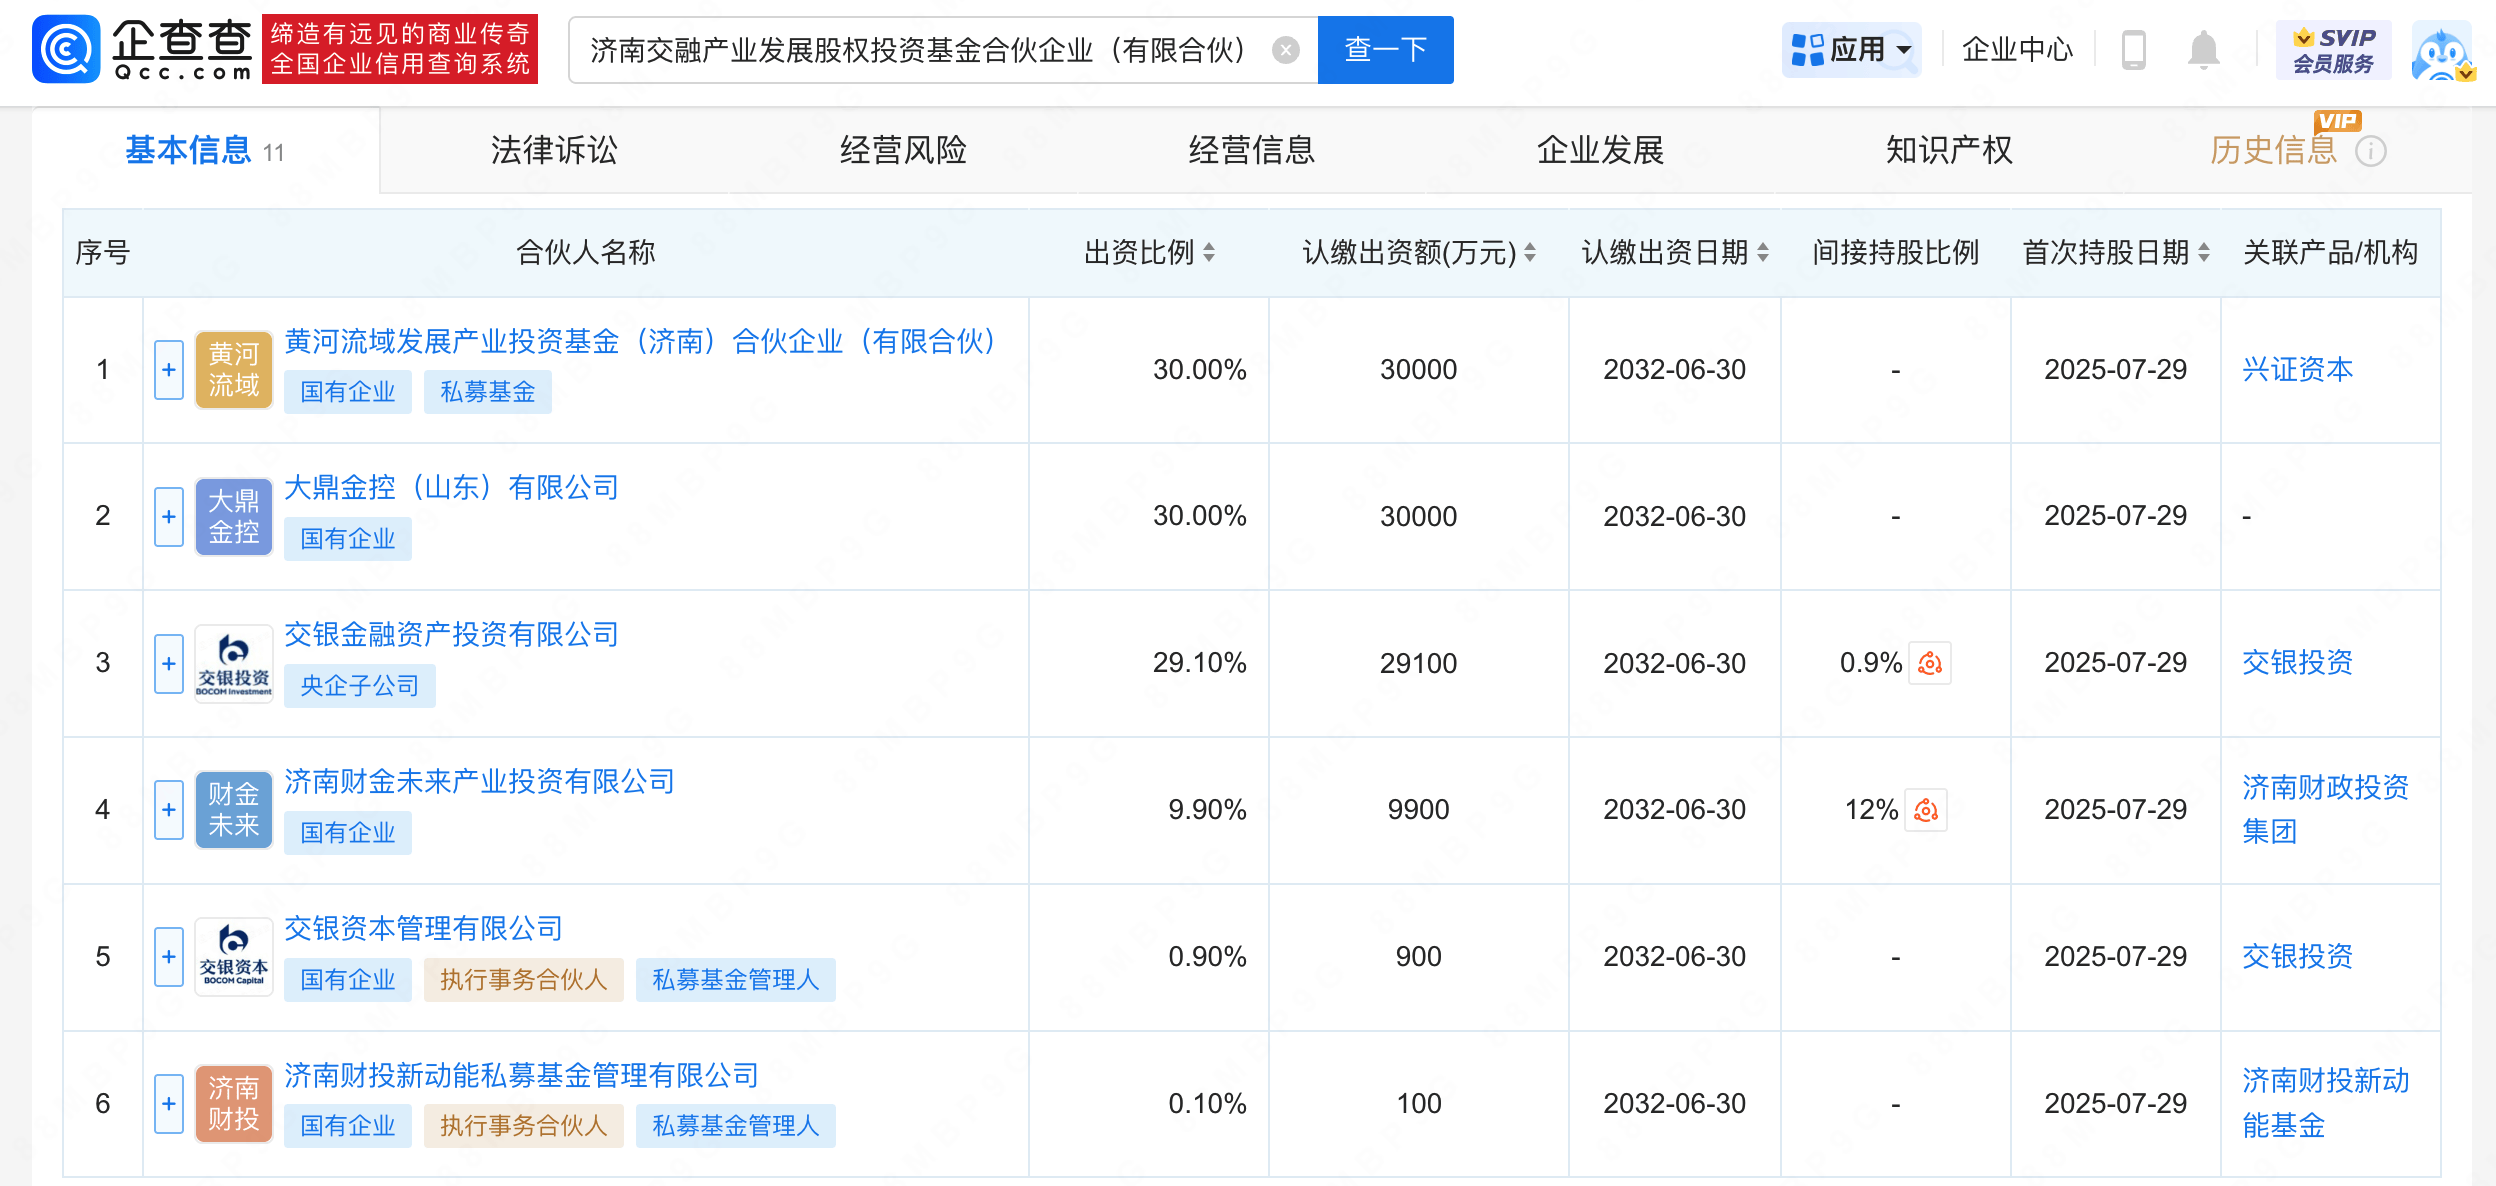Click the red slogan banner 缔造有远见的商业传奇

(400, 49)
